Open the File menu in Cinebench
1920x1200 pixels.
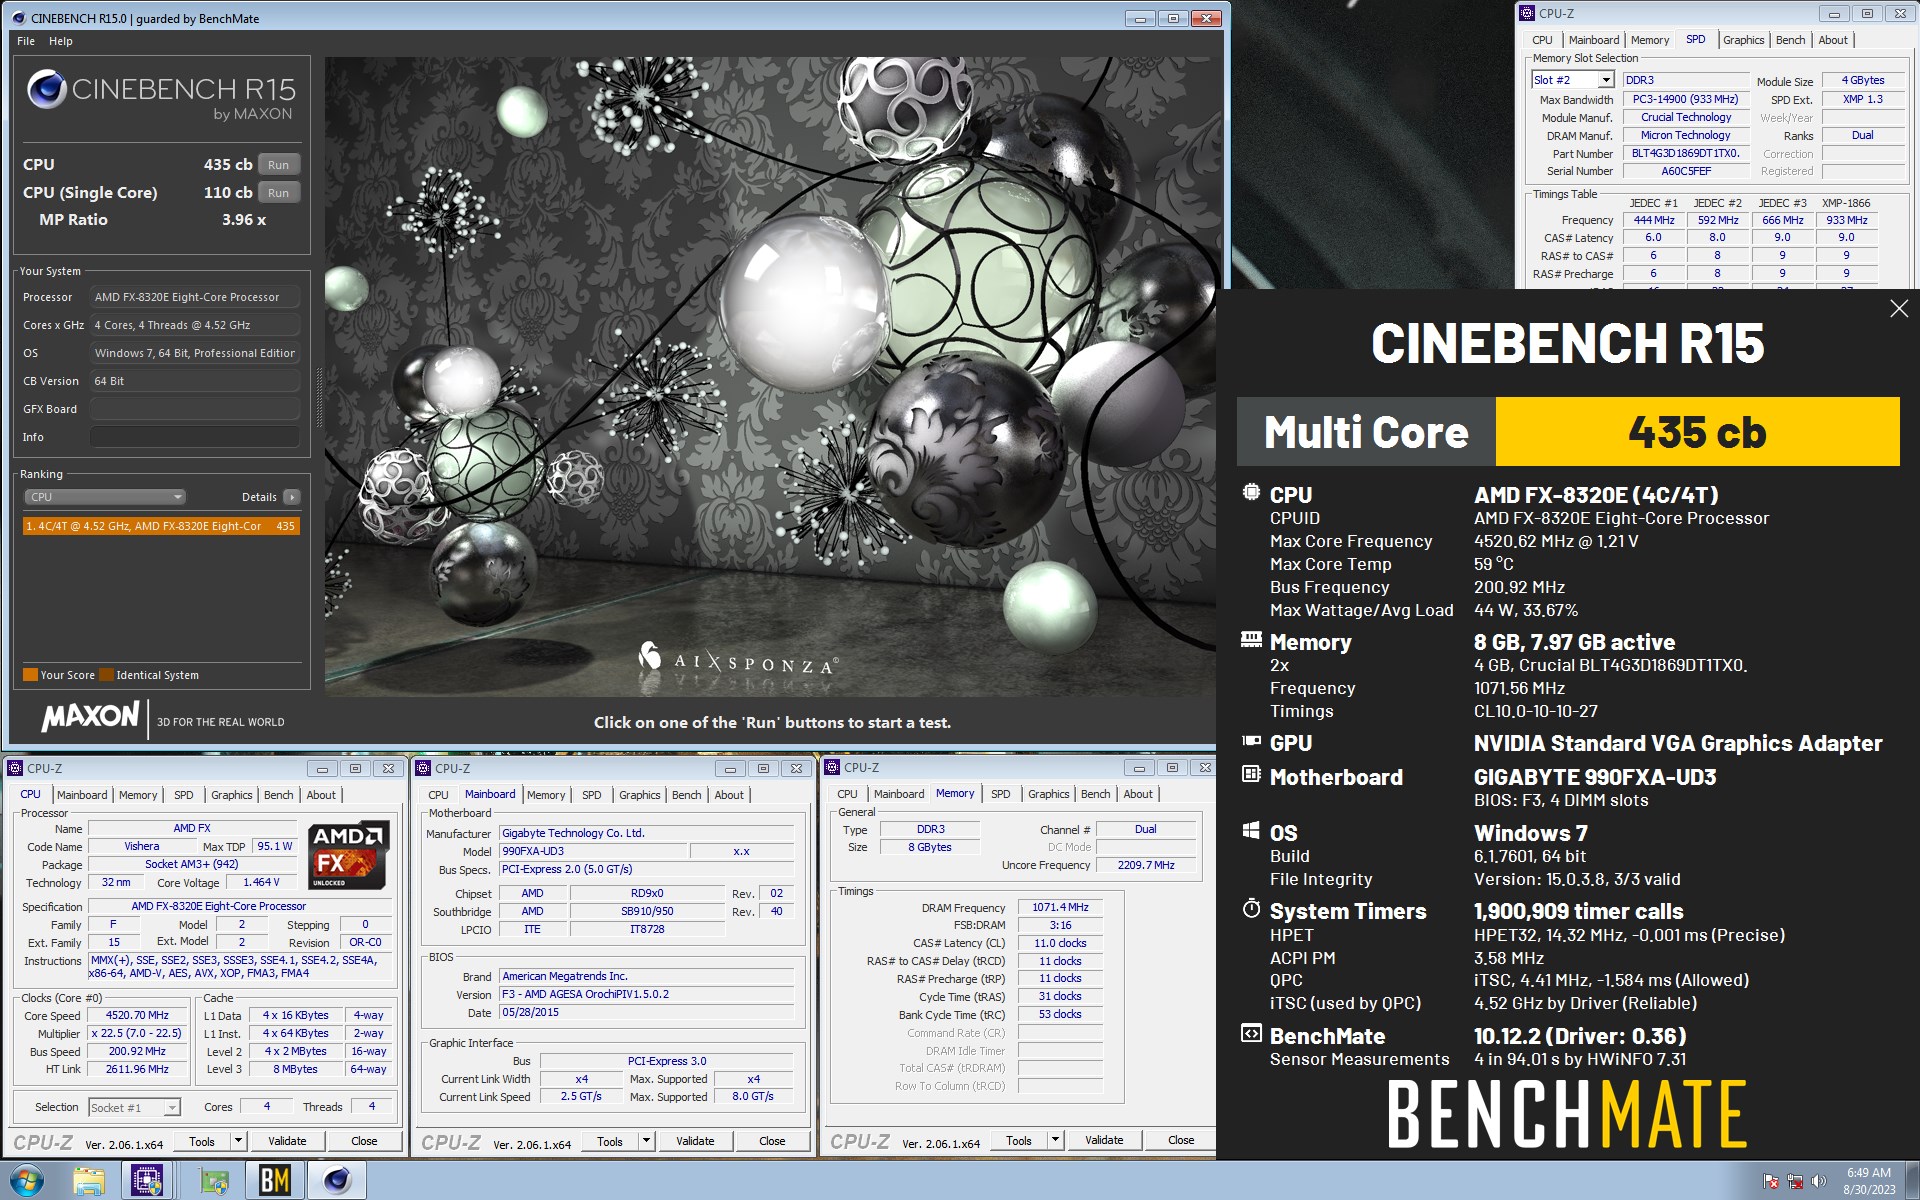(x=26, y=41)
